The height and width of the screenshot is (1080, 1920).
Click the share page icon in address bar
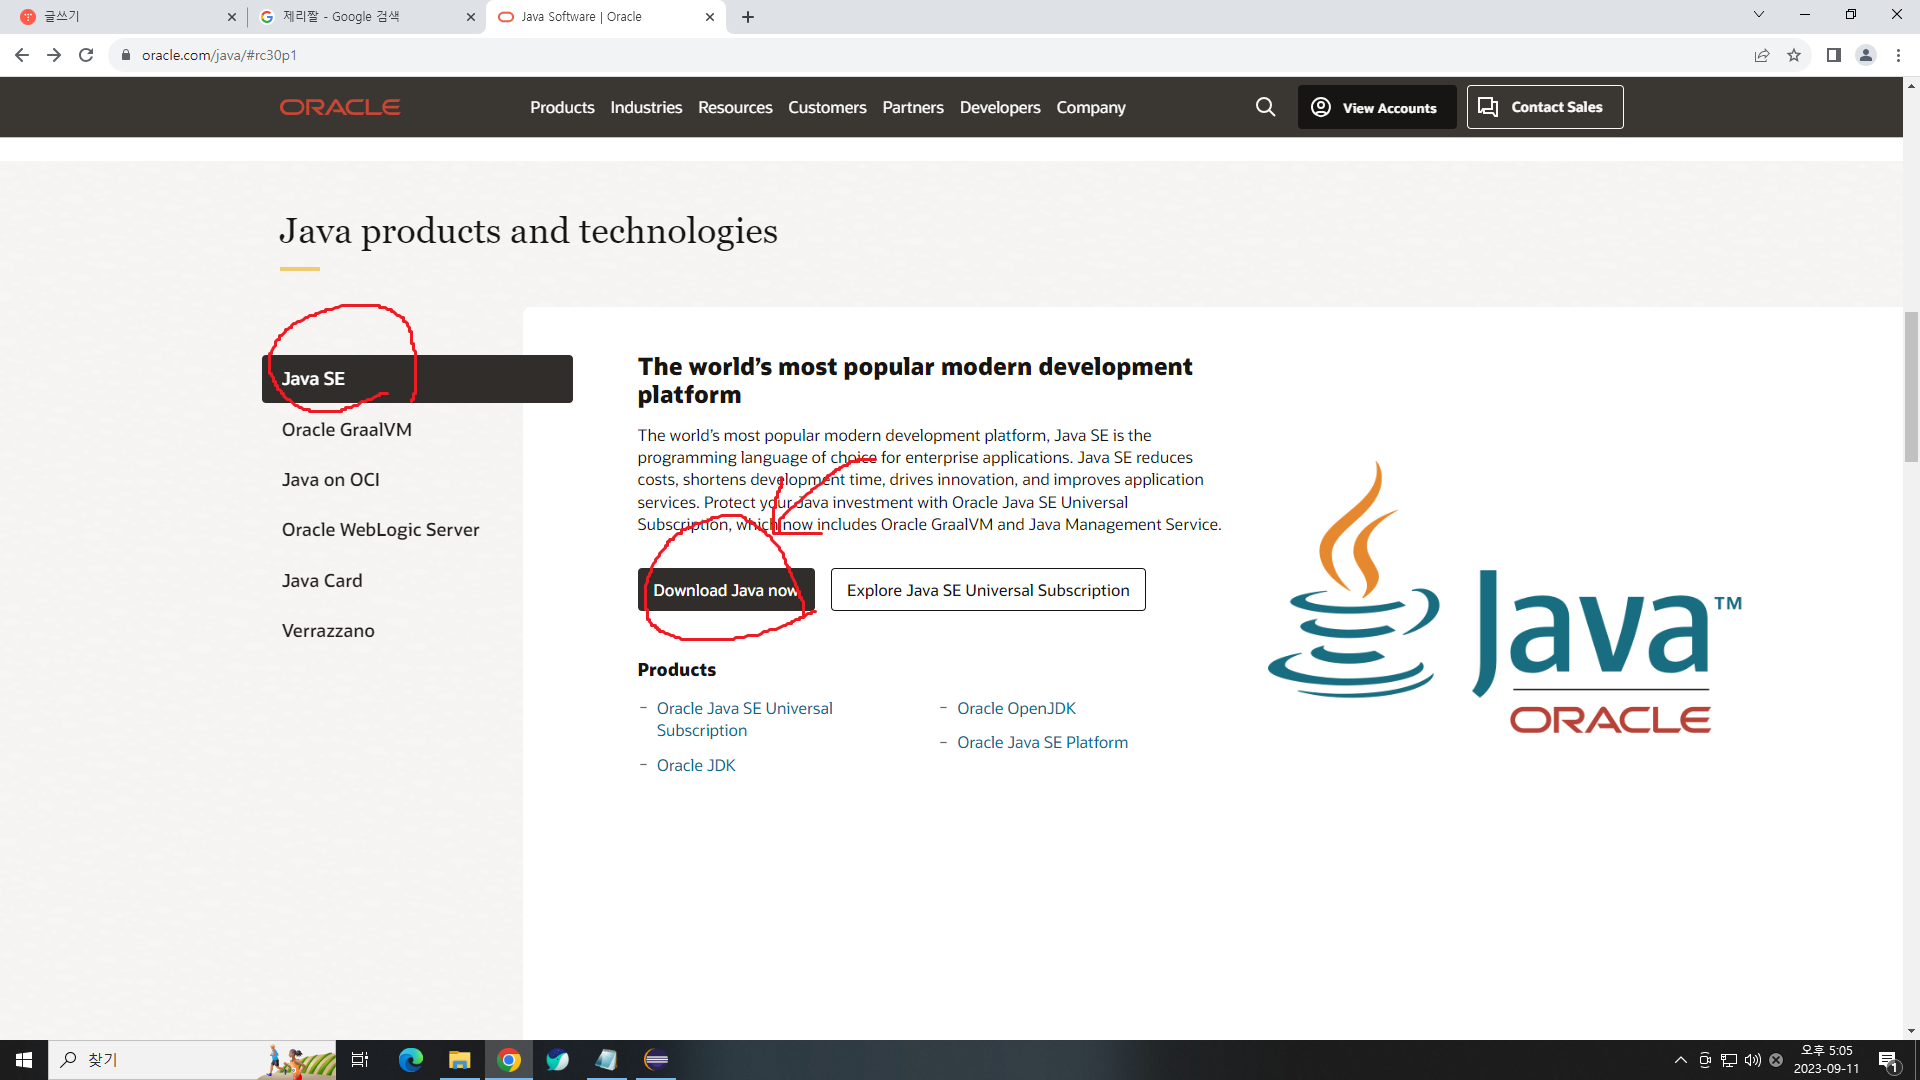pyautogui.click(x=1762, y=55)
